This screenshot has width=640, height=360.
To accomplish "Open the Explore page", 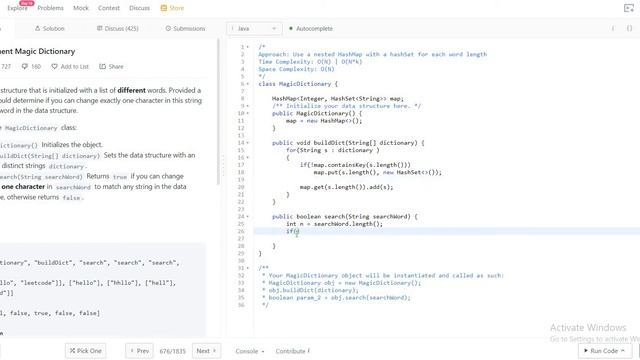I will 17,8.
